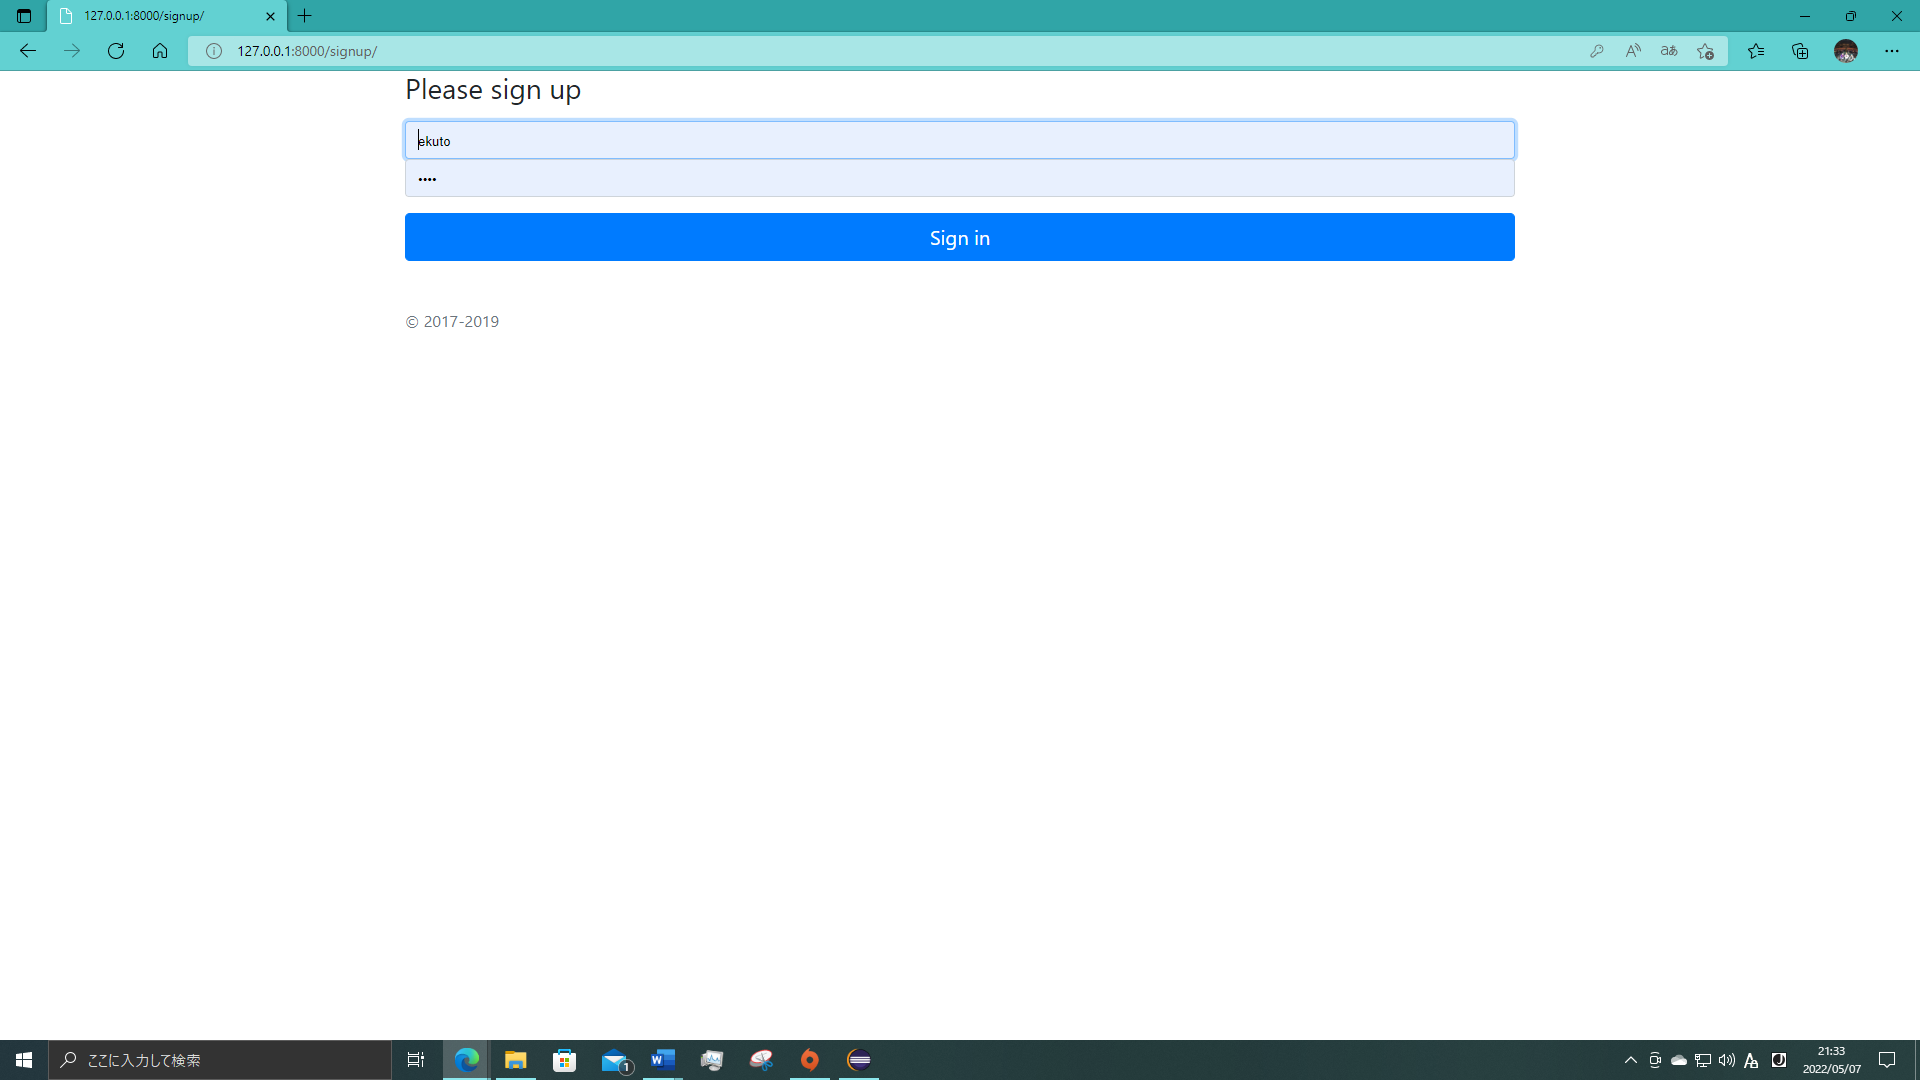Refresh the signup page

point(116,51)
